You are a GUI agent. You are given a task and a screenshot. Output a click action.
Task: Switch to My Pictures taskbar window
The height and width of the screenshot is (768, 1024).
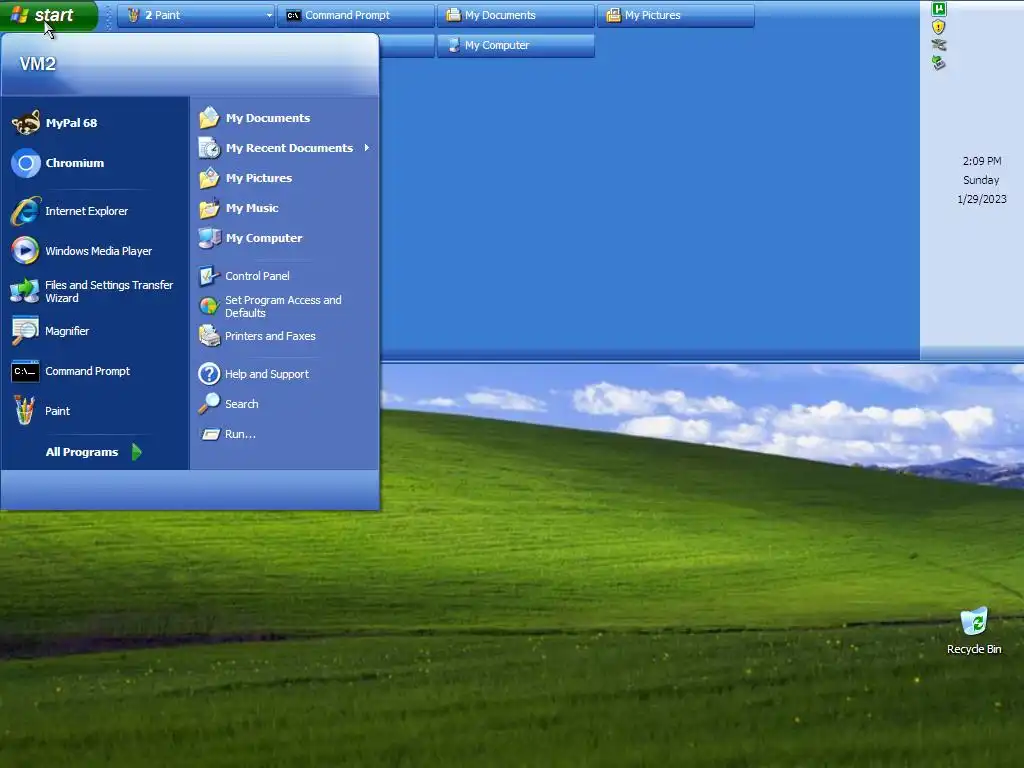click(675, 15)
